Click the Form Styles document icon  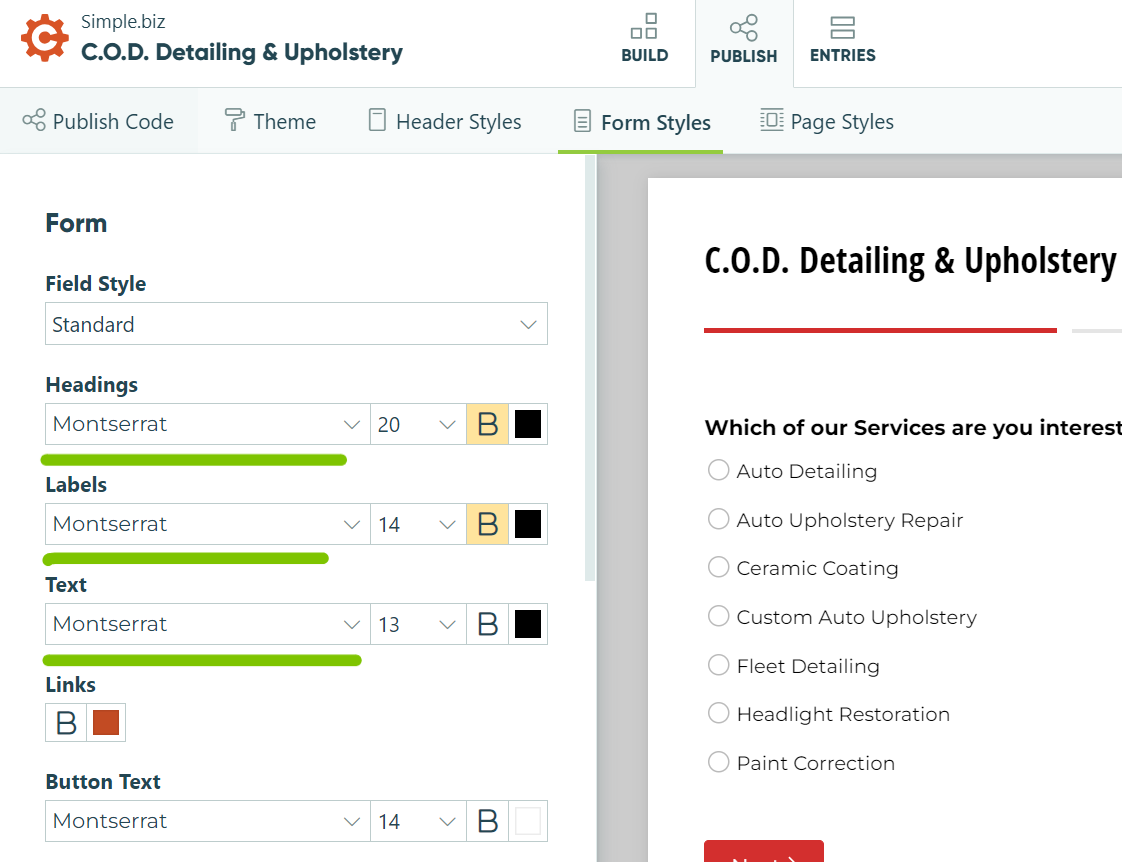point(582,121)
